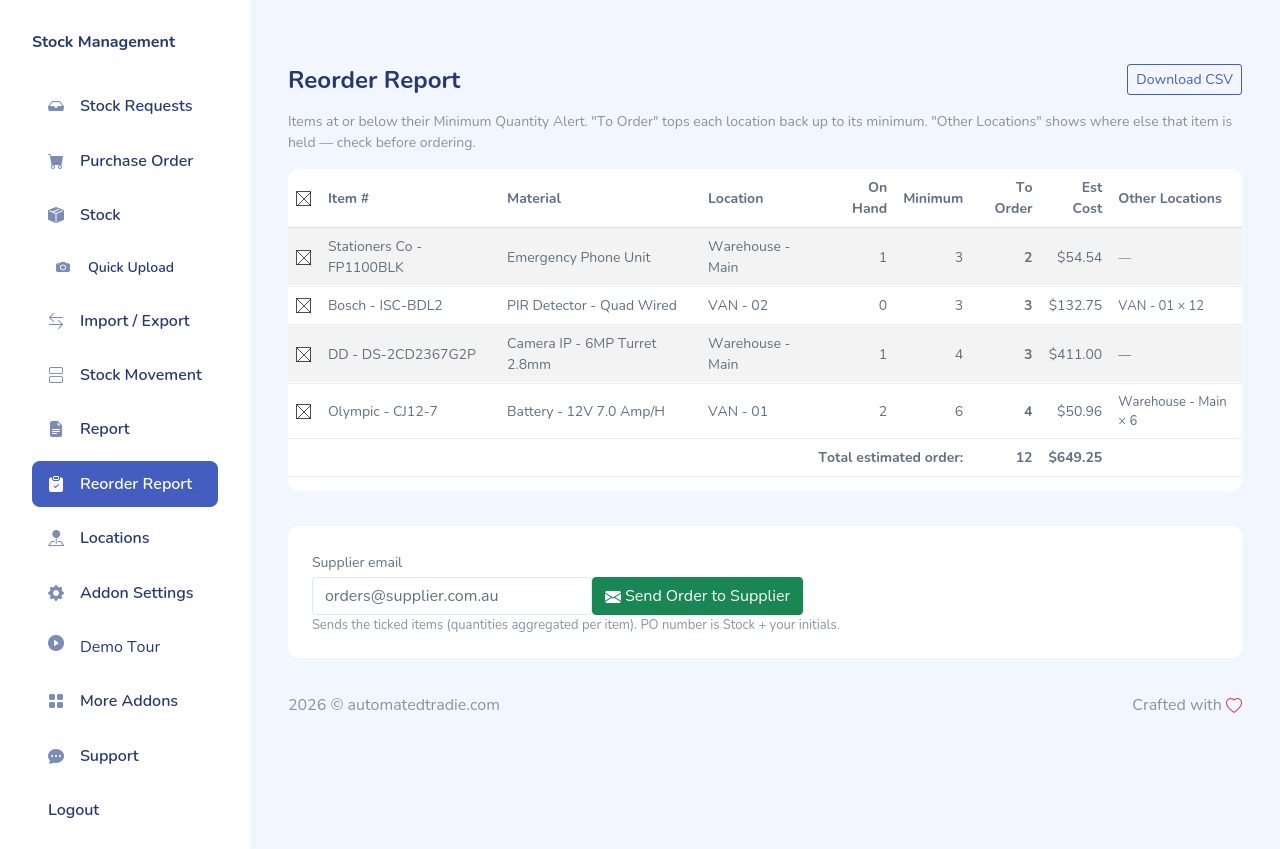Screen dimensions: 1280x849
Task: Untick the DD - DS-2CD2367G2P row checkbox
Action: point(304,355)
